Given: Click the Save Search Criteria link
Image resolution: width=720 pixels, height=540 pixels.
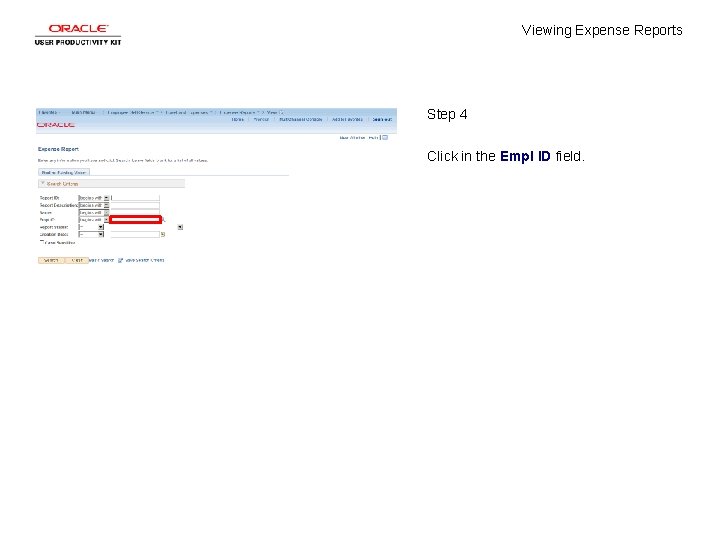Looking at the screenshot, I should click(145, 260).
